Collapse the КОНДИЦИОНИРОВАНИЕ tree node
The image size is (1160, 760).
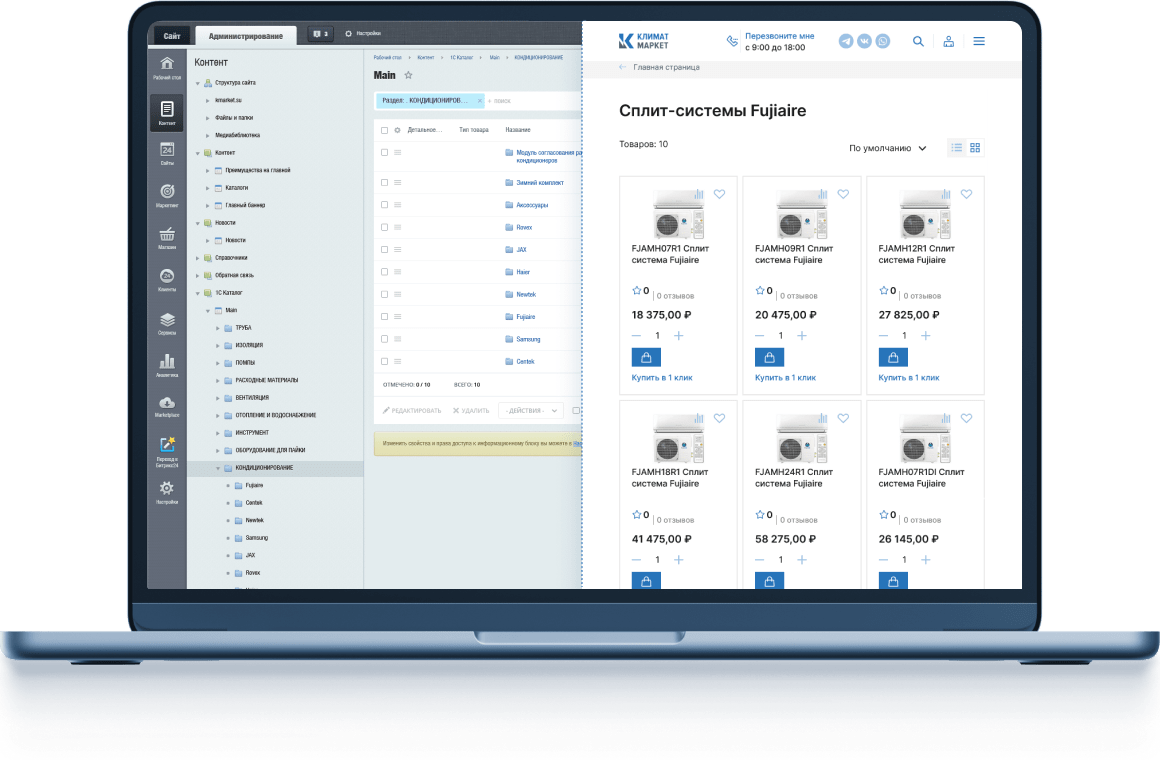coord(219,468)
